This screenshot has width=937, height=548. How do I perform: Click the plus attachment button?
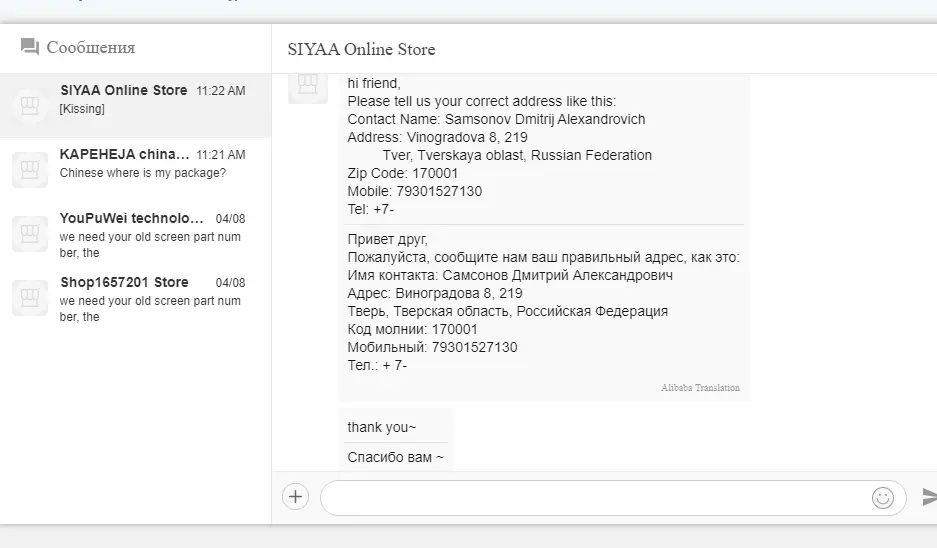tap(295, 497)
